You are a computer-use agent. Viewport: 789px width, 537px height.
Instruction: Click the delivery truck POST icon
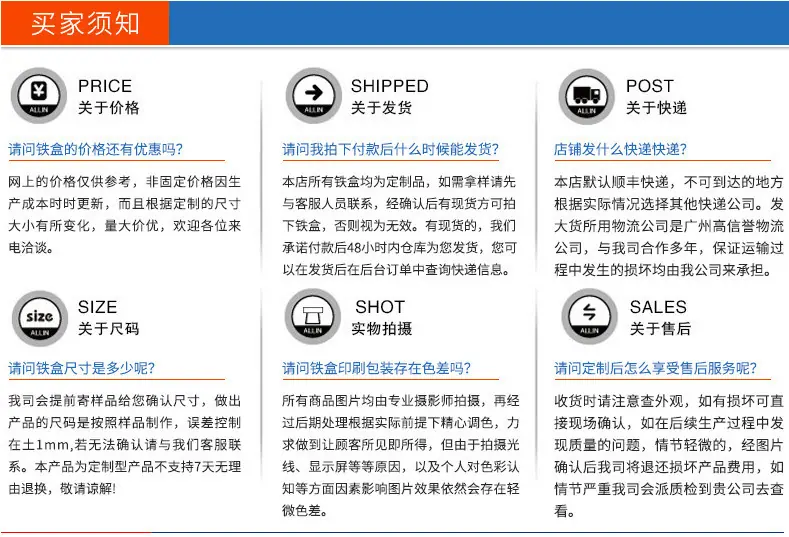(587, 96)
